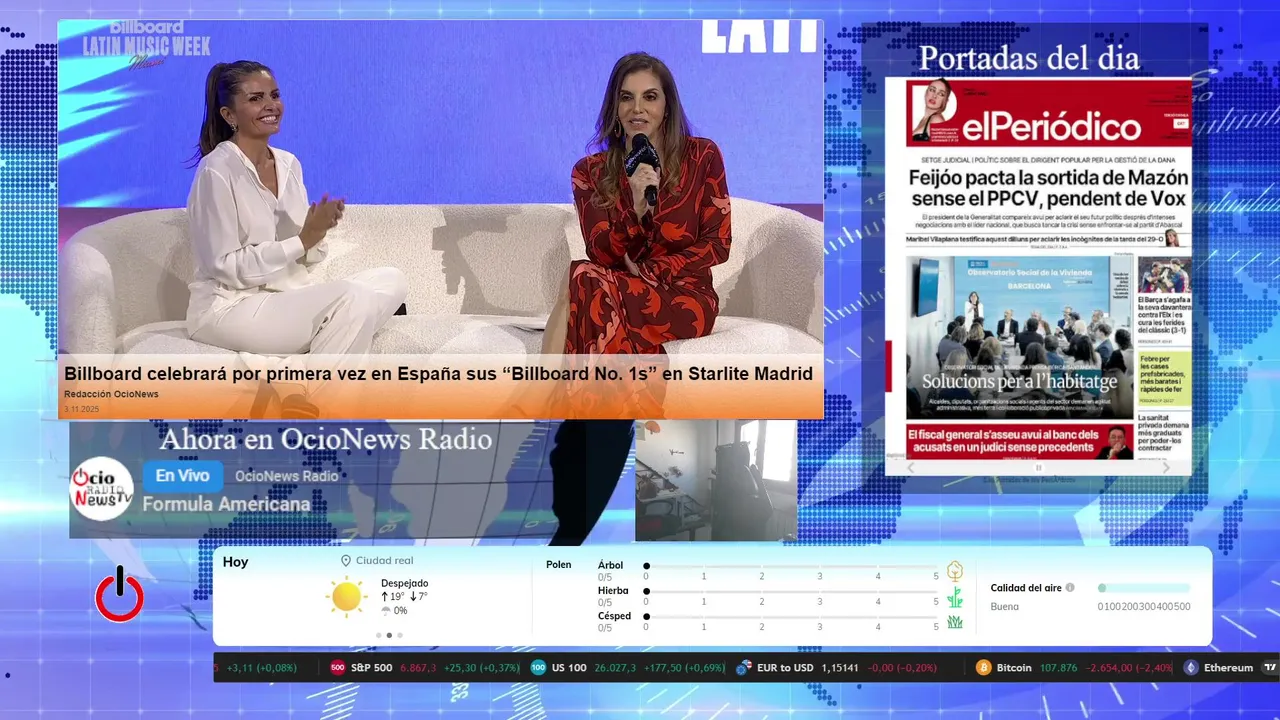Click the Buena air quality rating
The height and width of the screenshot is (720, 1280).
point(1004,606)
